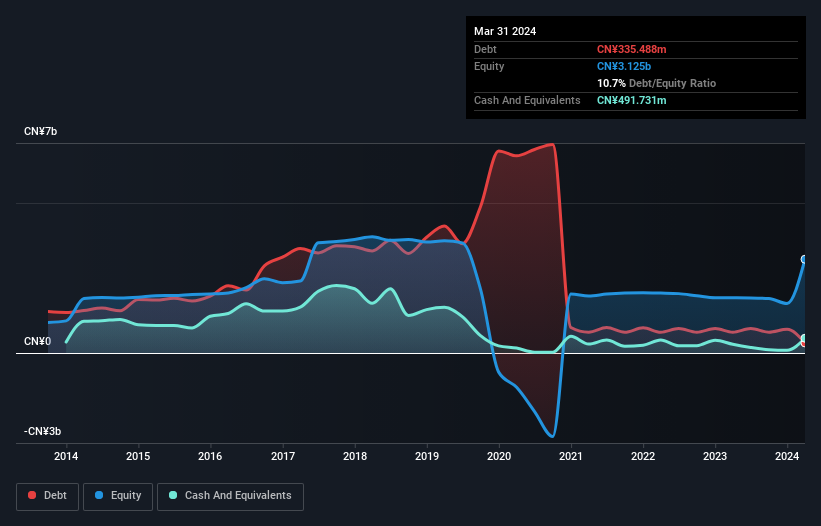
Task: Click the teal Cash legend dot
Action: point(173,495)
